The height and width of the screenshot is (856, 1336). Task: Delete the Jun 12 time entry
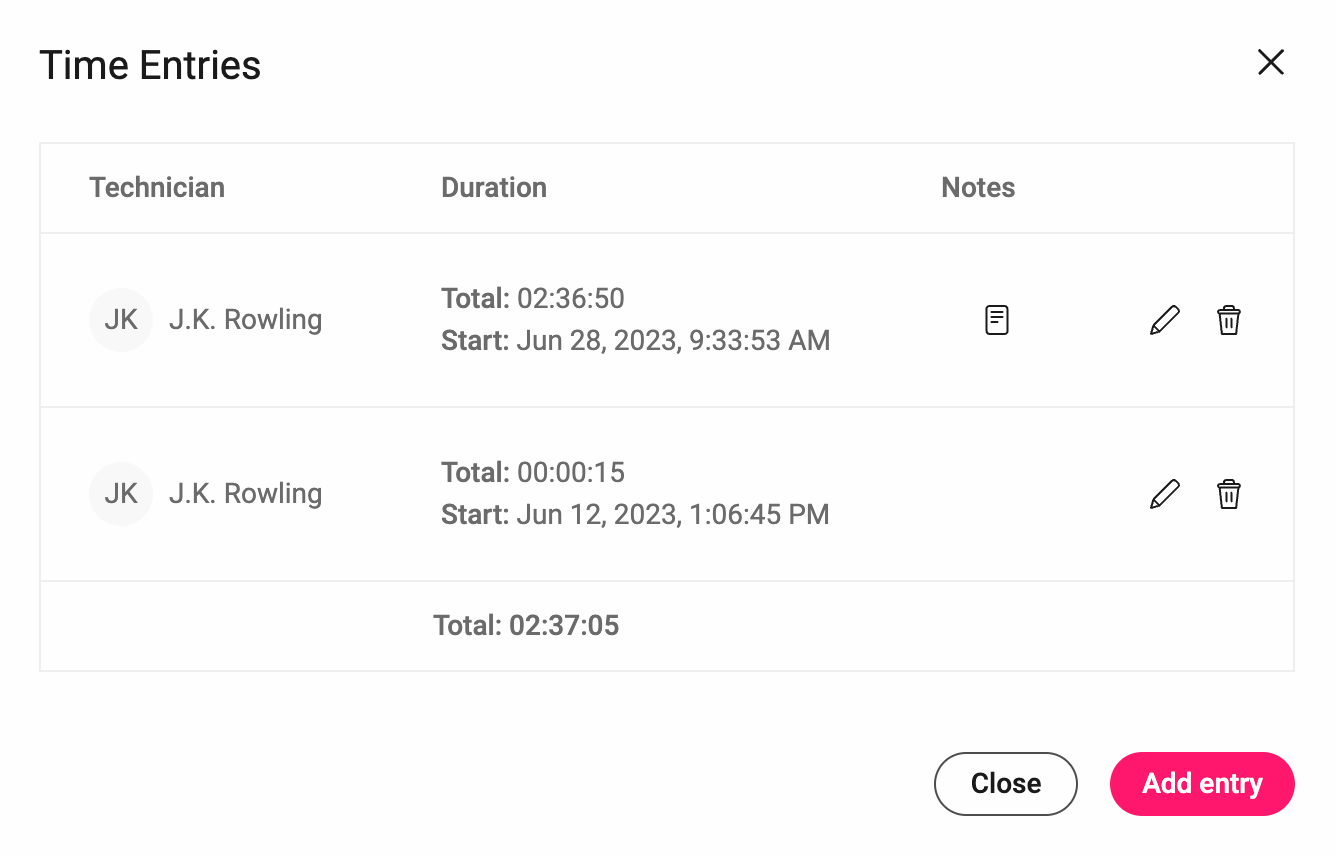(1229, 494)
